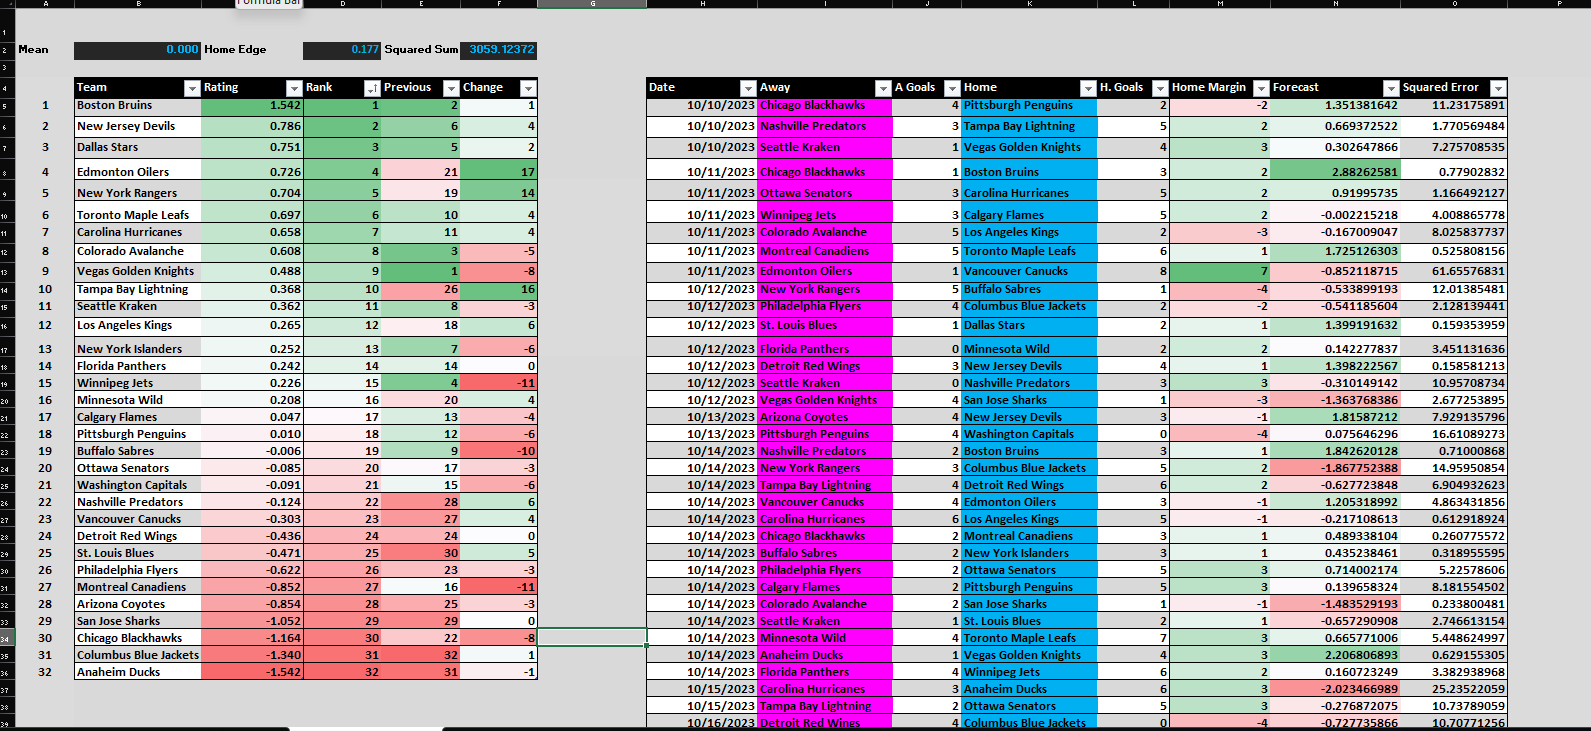The image size is (1591, 731).
Task: Select San Jose Sharks in the Team column
Action: (138, 621)
